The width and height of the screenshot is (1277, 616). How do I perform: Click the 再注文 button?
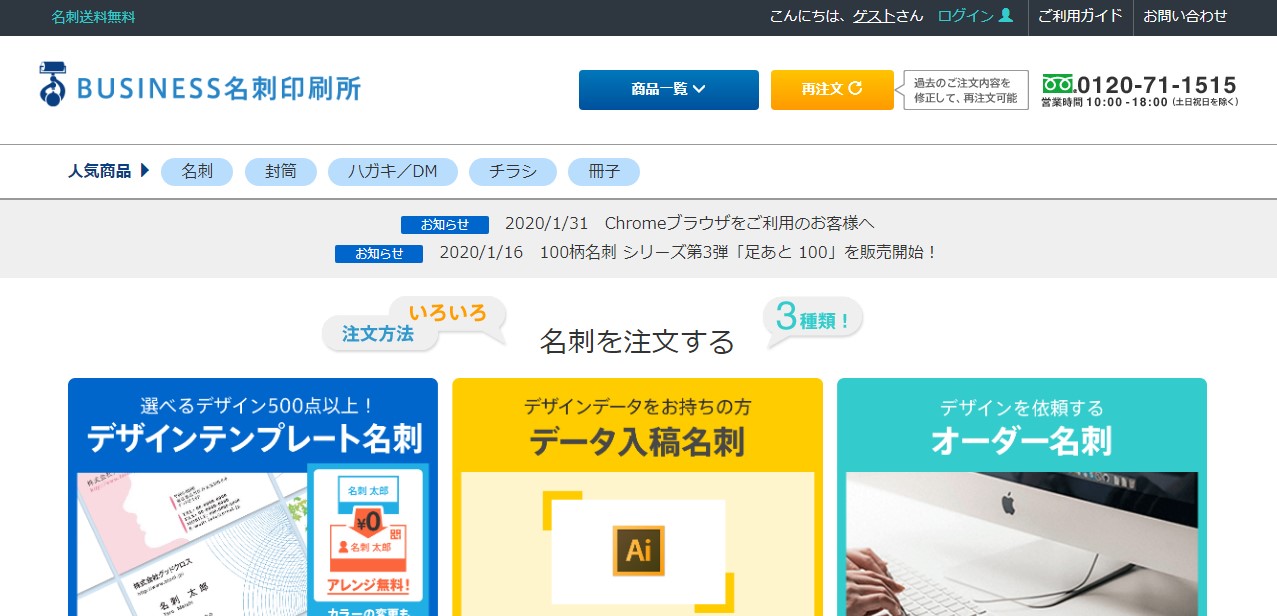point(832,90)
